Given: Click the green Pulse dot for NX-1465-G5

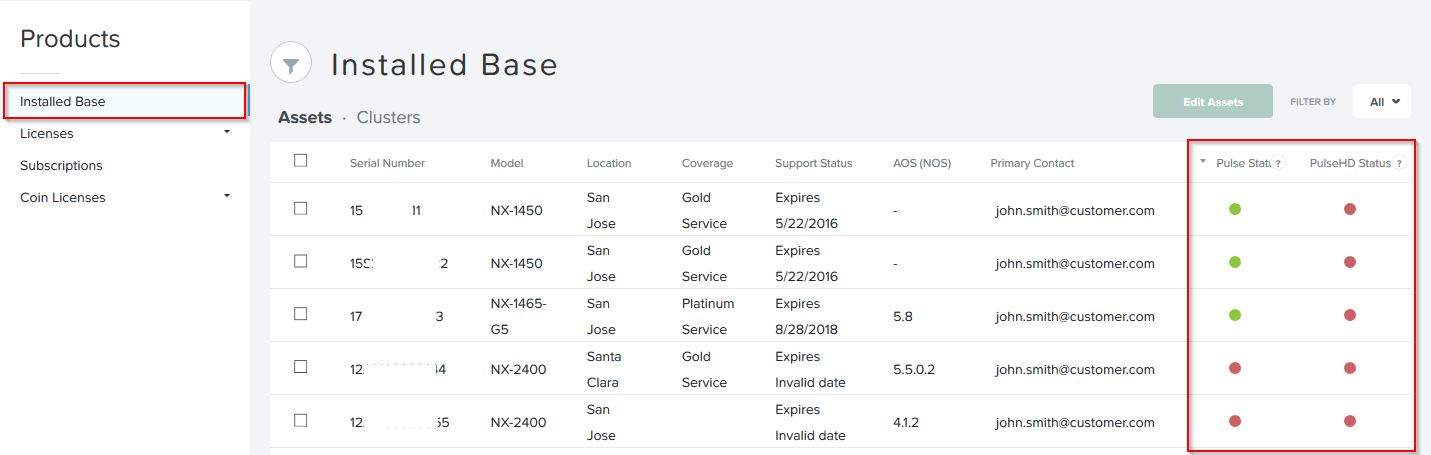Looking at the screenshot, I should click(x=1235, y=315).
